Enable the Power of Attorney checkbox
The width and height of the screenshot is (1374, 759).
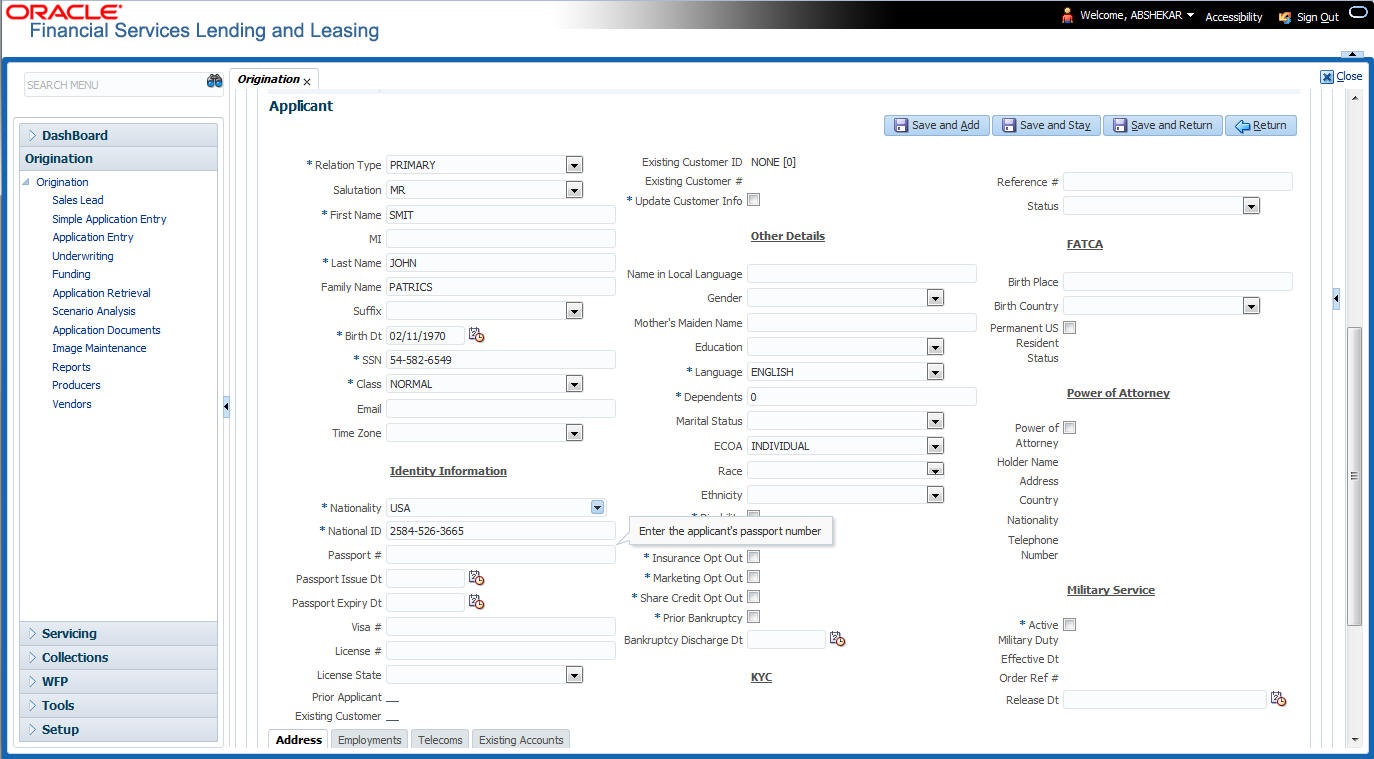tap(1070, 428)
